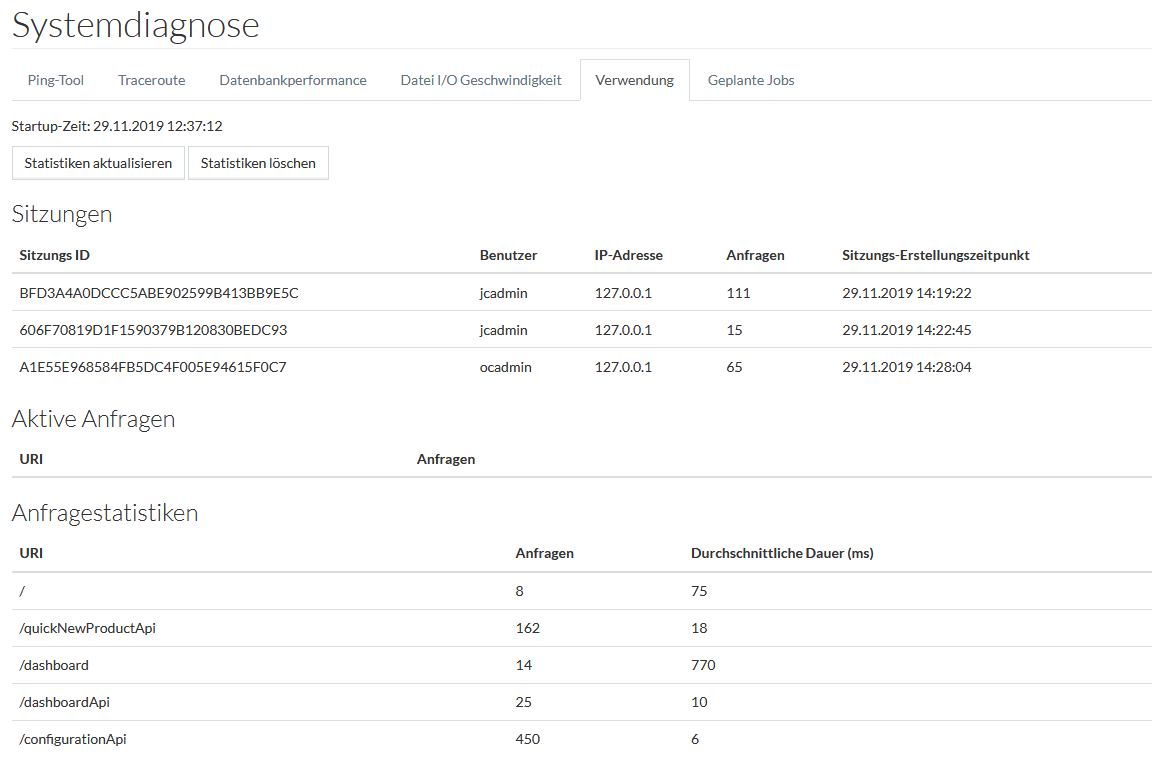Switch to the Traceroute tab
The width and height of the screenshot is (1161, 757).
coord(151,80)
